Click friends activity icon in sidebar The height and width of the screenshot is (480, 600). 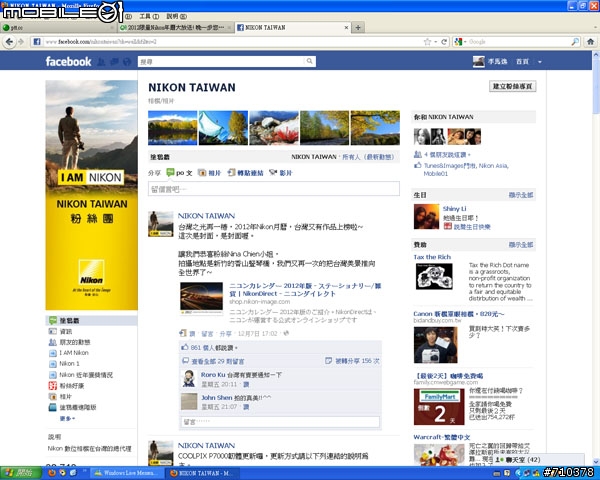(x=52, y=342)
